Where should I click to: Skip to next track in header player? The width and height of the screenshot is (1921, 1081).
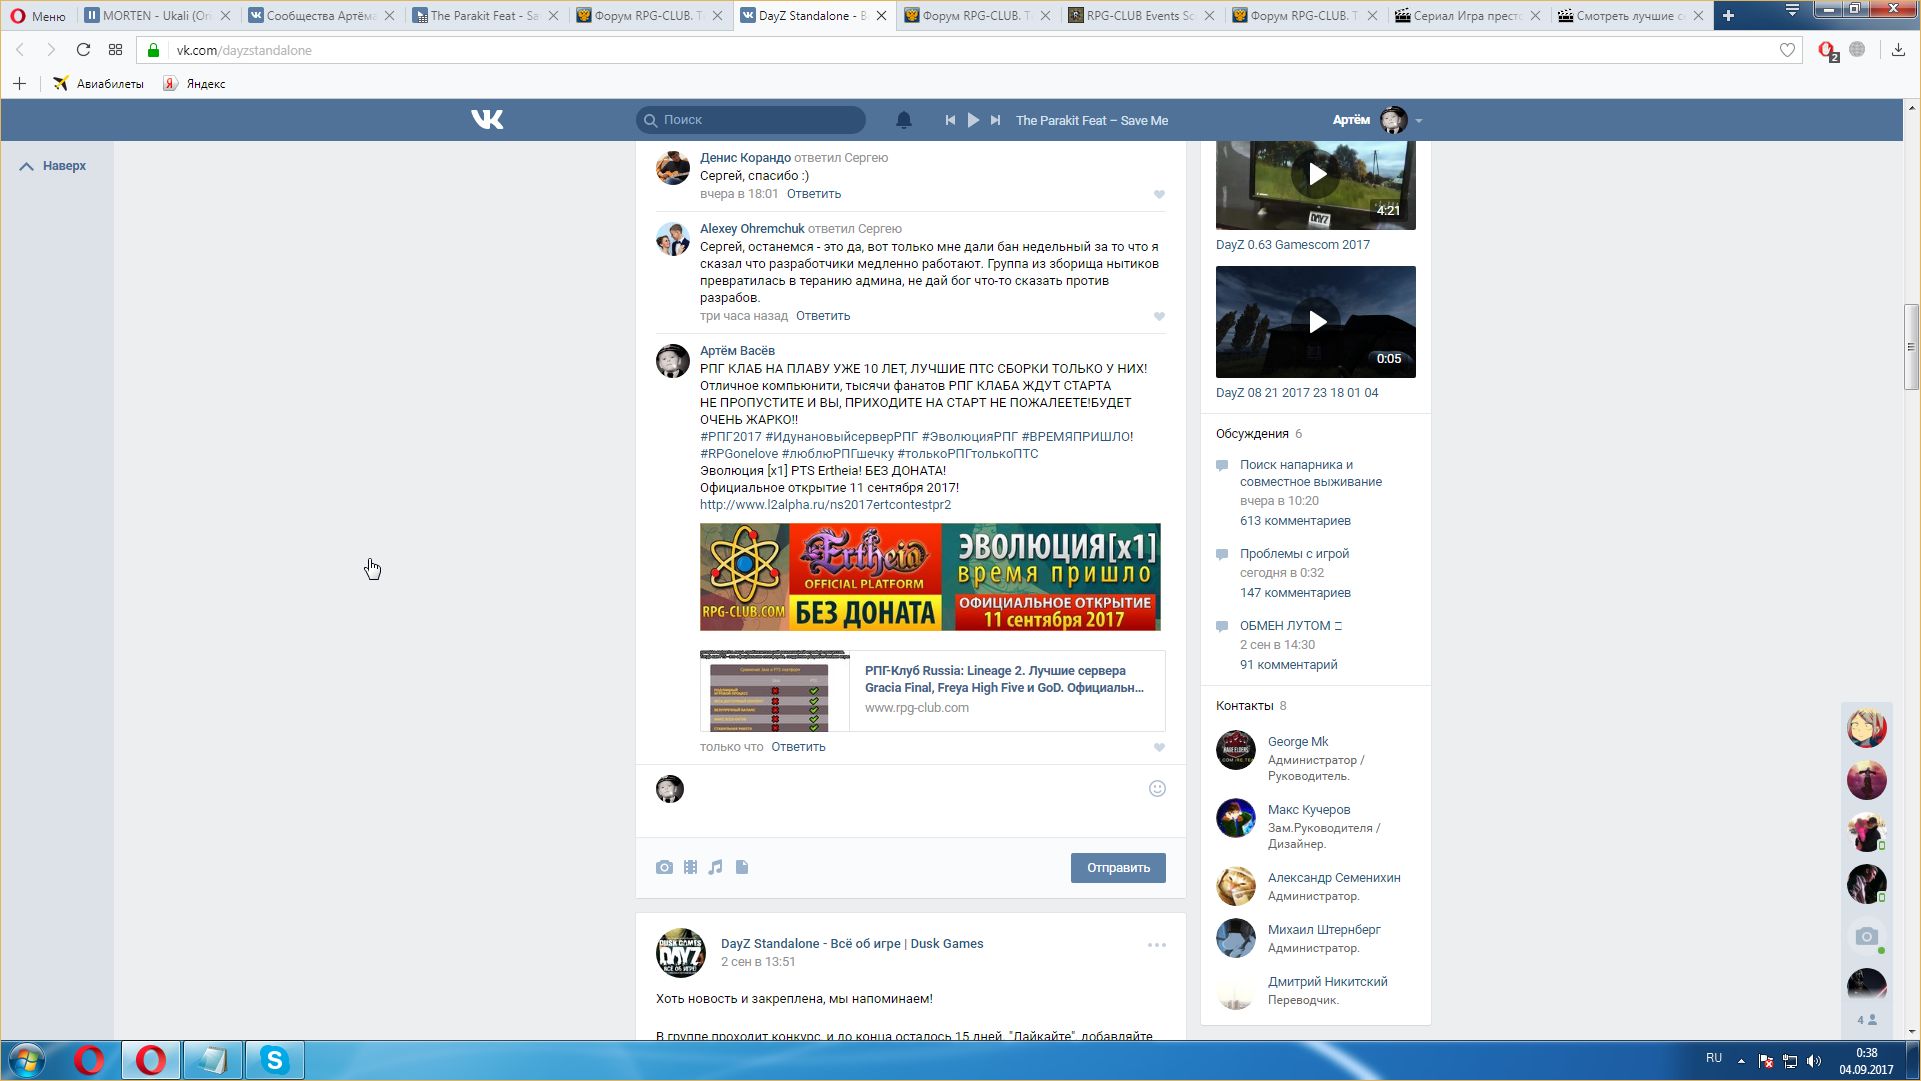pos(995,120)
